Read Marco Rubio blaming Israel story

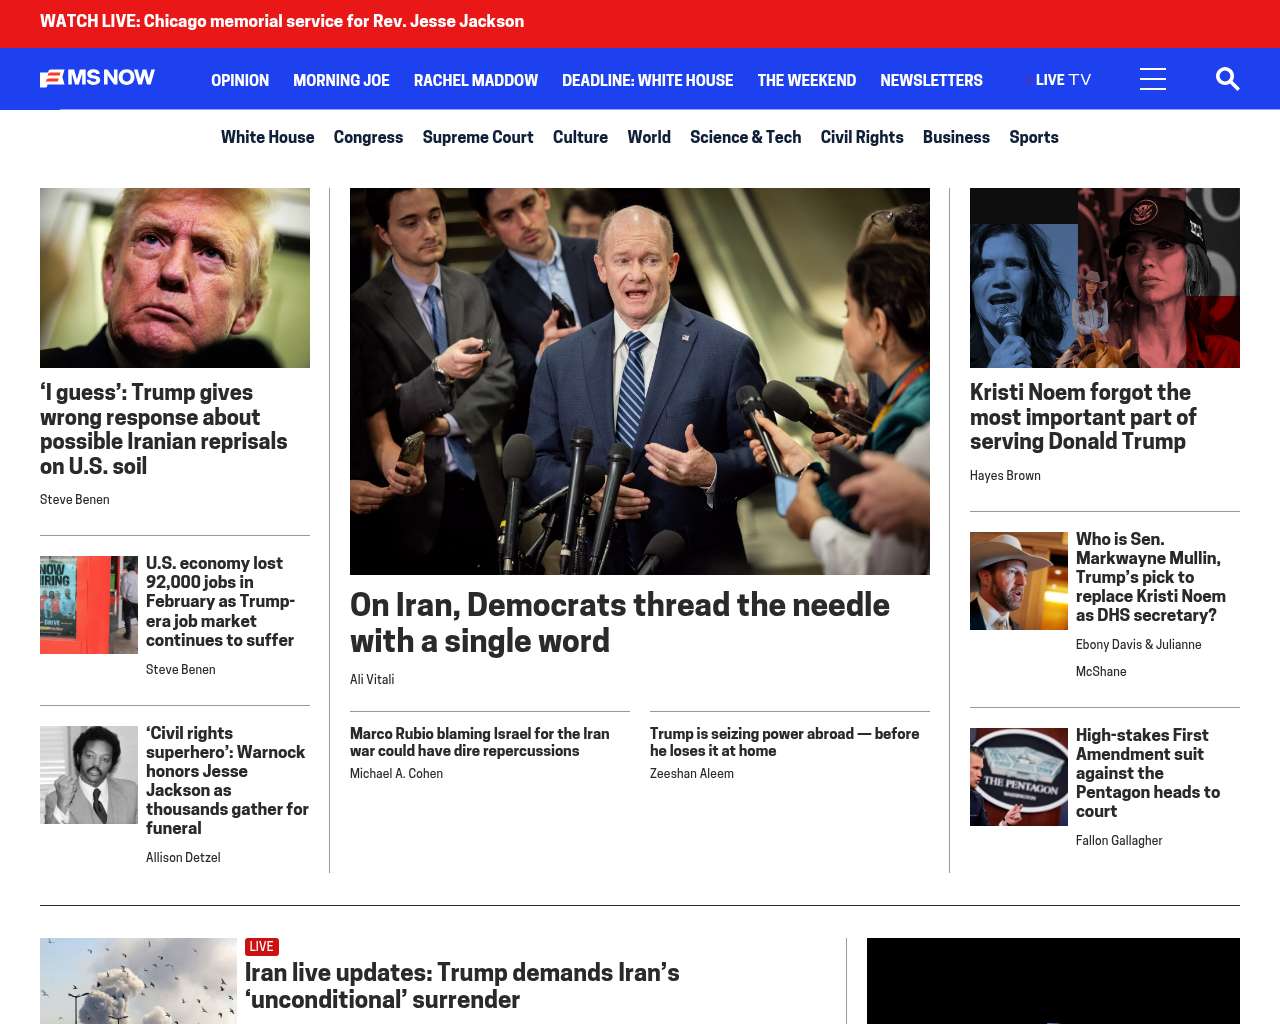(x=480, y=742)
